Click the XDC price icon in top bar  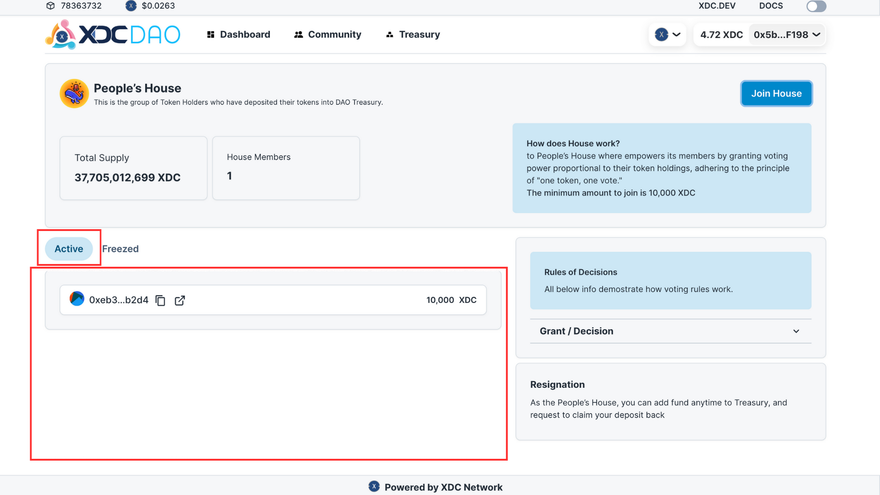131,6
